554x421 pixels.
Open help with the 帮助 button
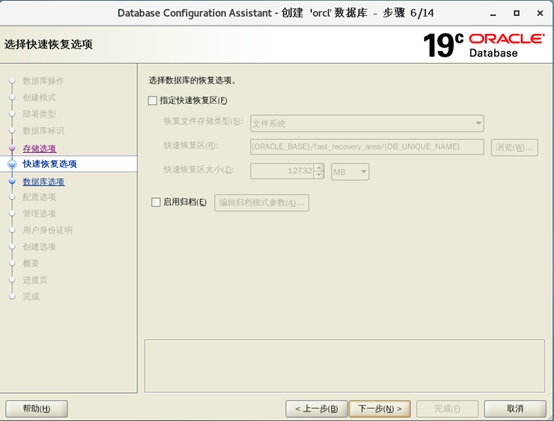37,409
